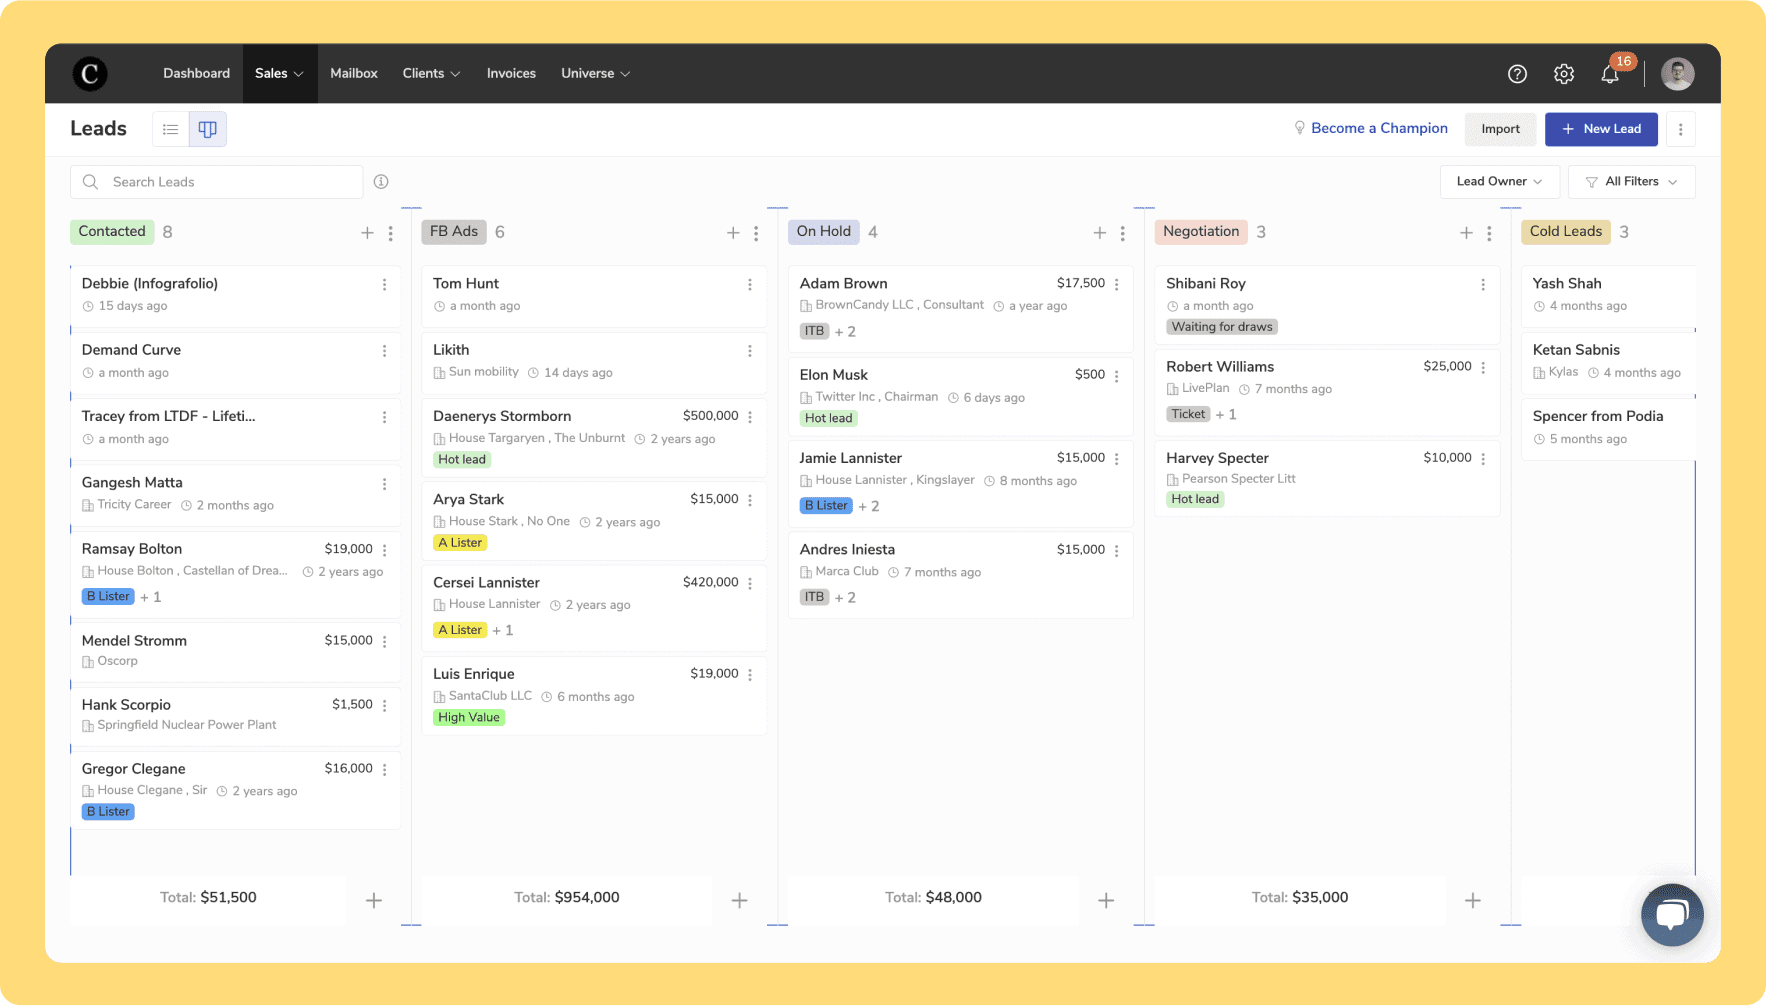This screenshot has height=1006, width=1766.
Task: Click the info icon beside Search Leads
Action: [x=381, y=182]
